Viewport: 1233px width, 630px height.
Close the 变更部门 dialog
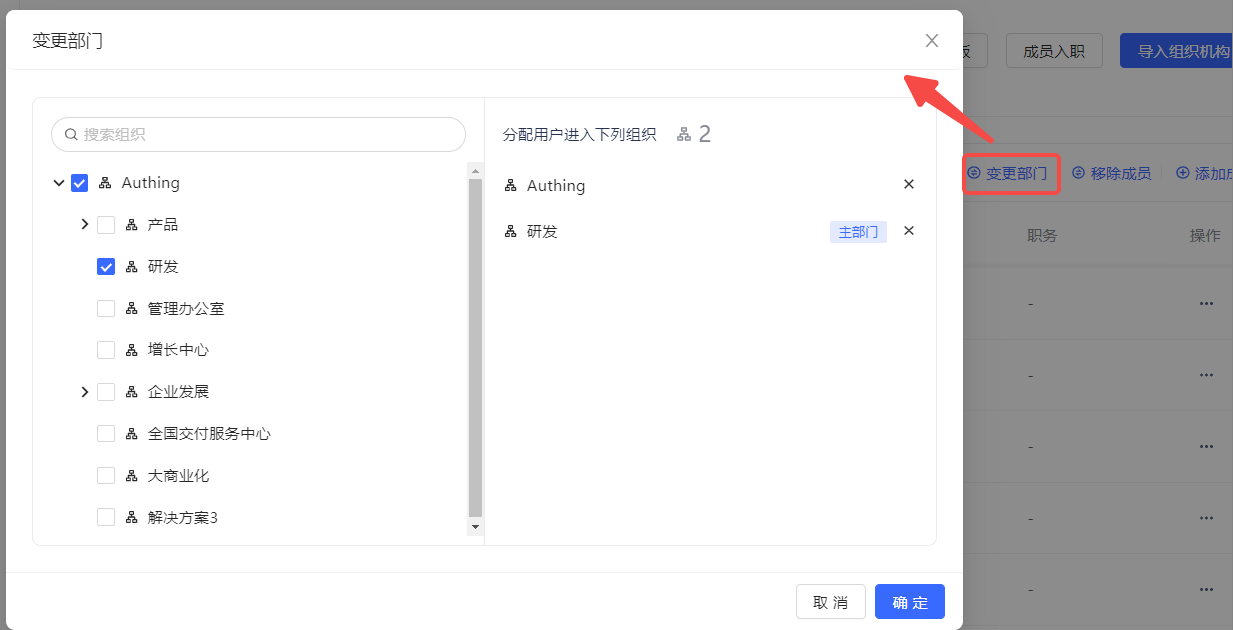[x=932, y=41]
